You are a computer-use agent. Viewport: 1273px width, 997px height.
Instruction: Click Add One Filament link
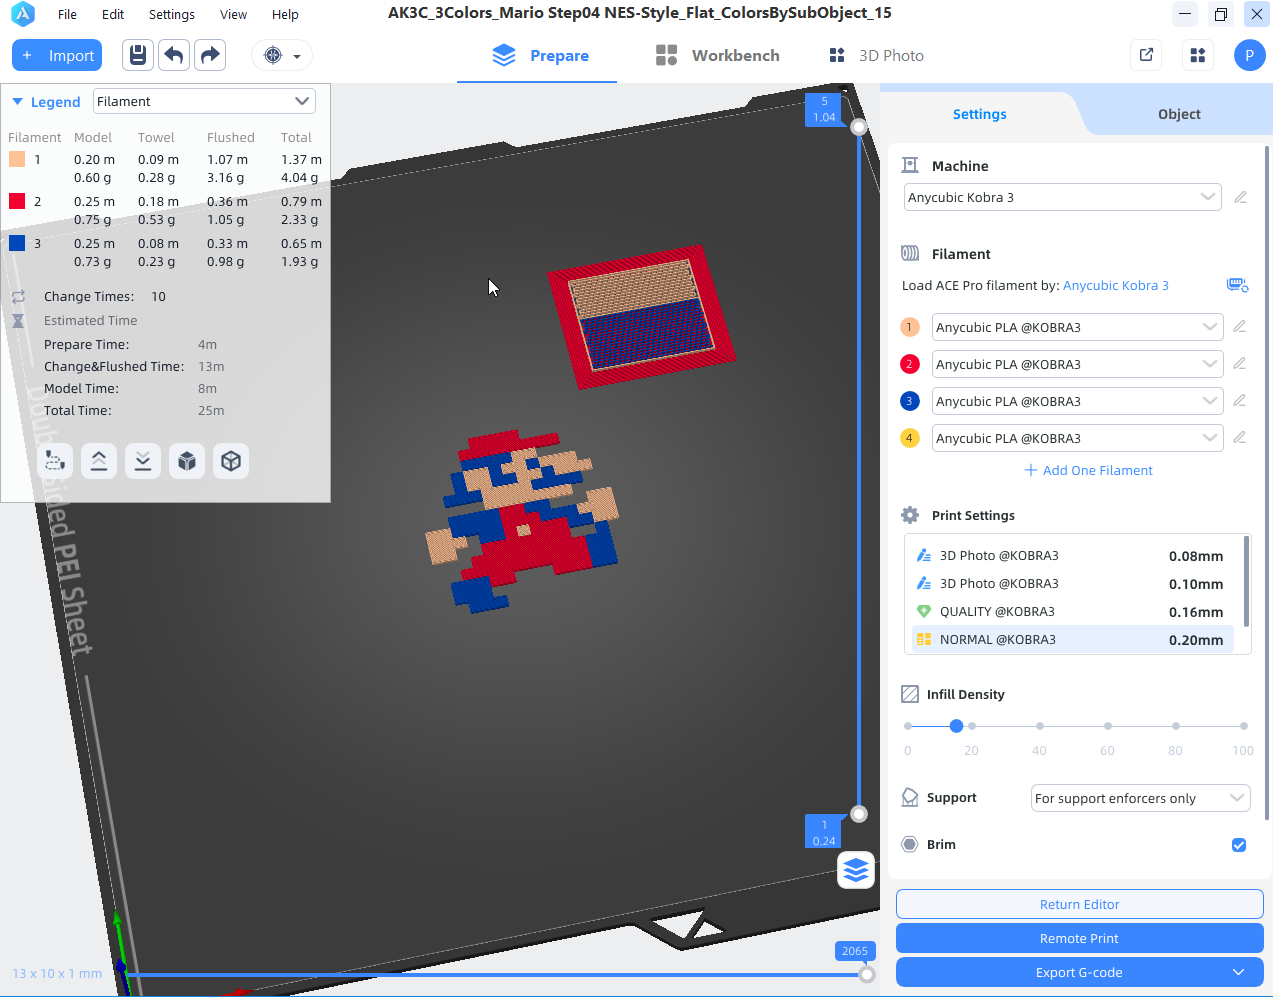pos(1088,470)
